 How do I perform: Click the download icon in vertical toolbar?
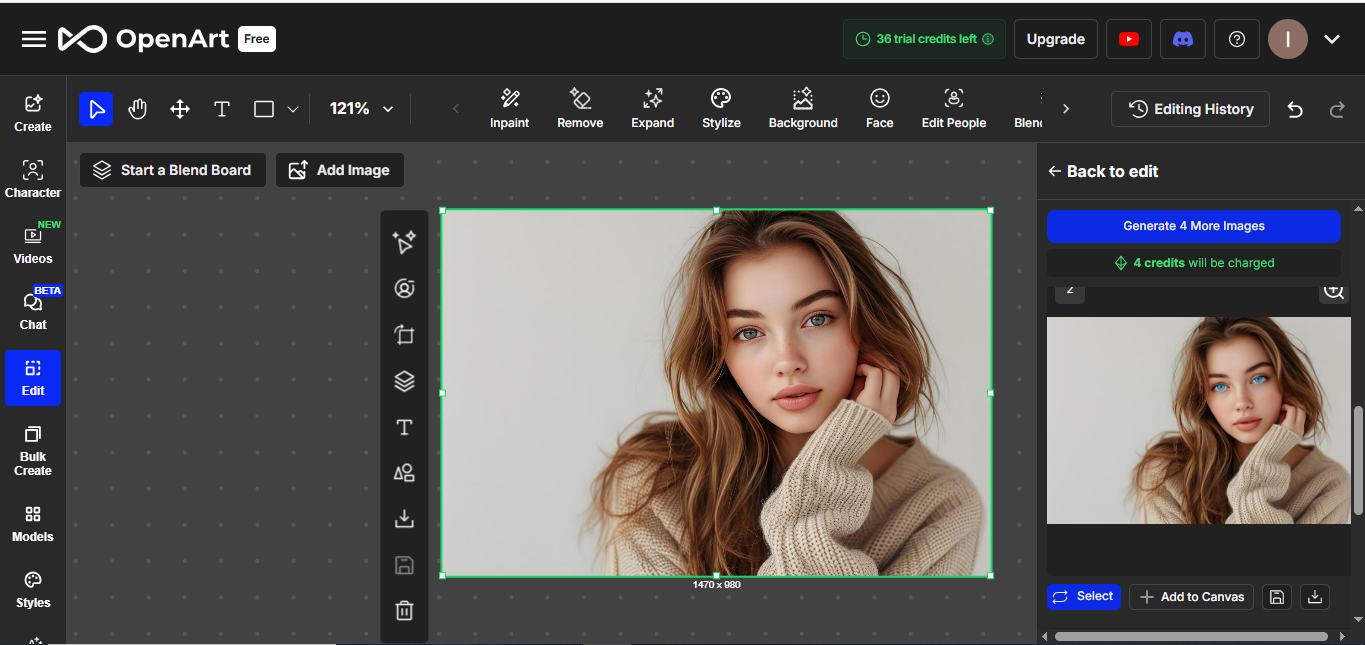click(x=404, y=518)
